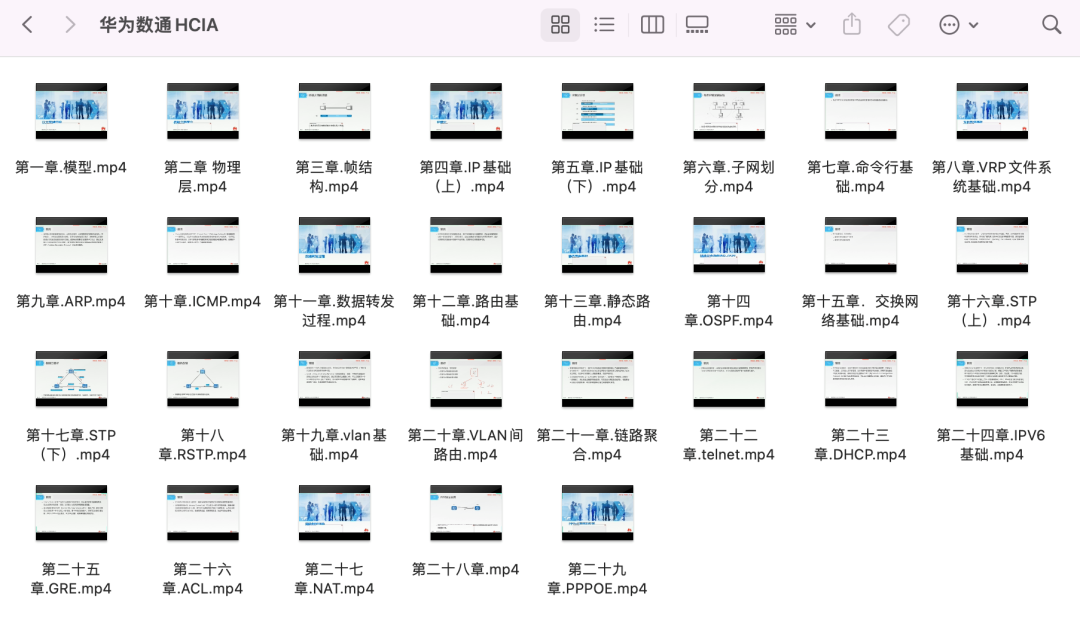Go back using the left chevron
1080x621 pixels.
(27, 25)
